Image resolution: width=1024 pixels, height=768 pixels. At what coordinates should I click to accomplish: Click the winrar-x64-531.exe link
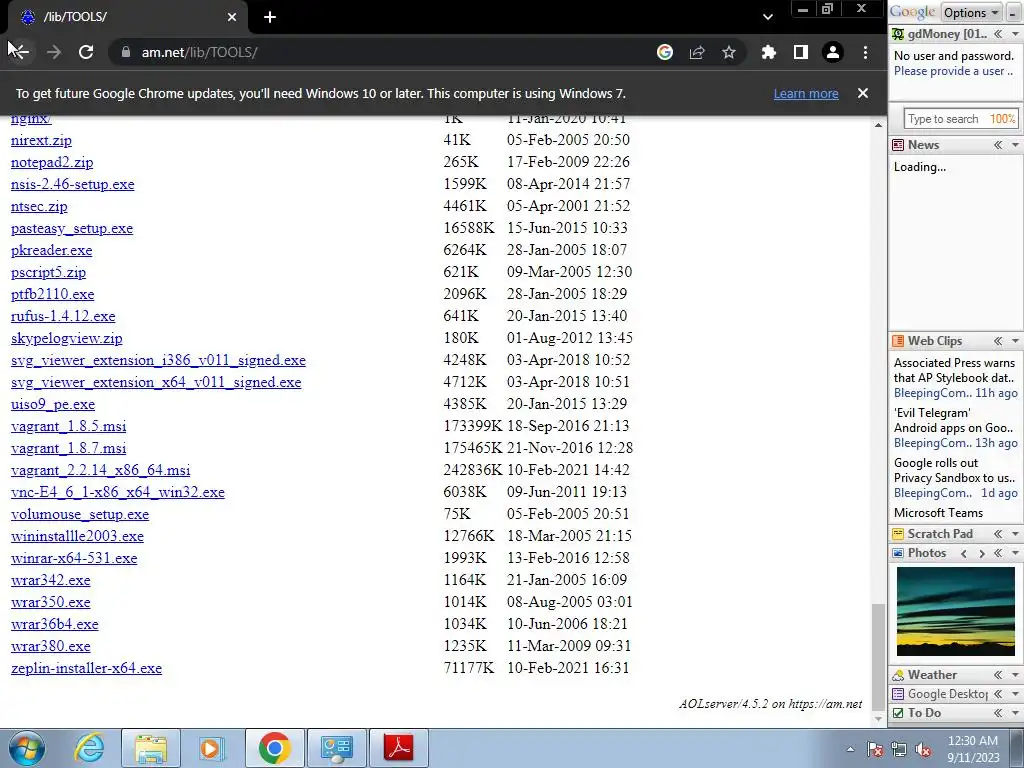click(74, 558)
